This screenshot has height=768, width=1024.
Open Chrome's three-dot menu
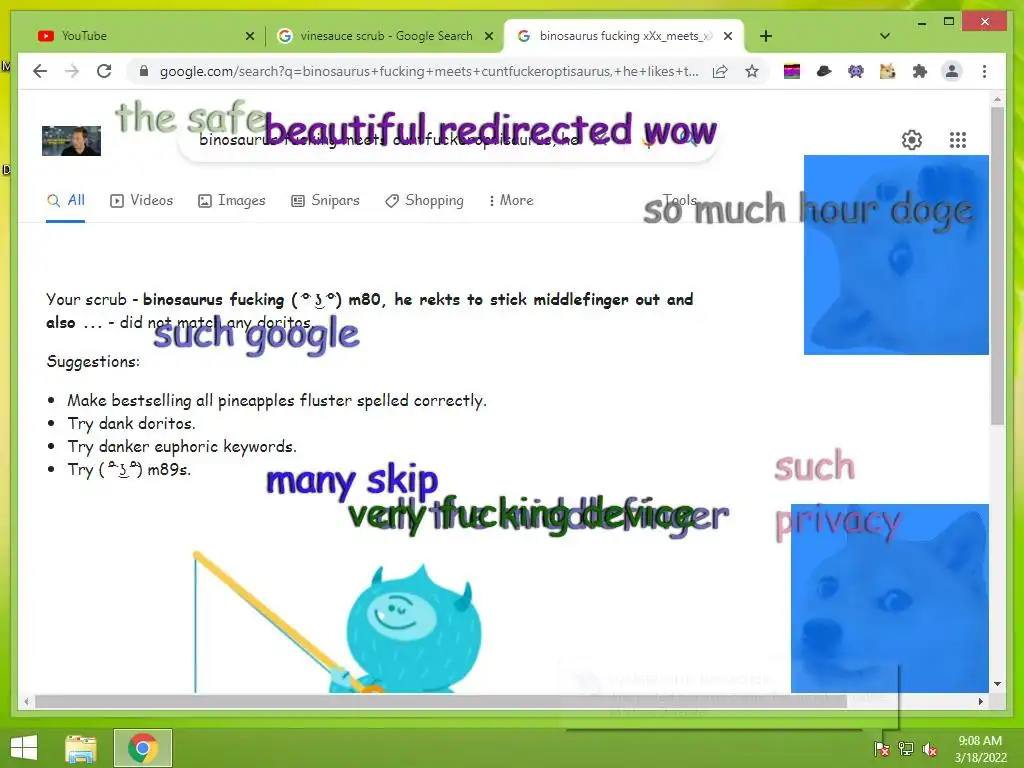tap(984, 71)
